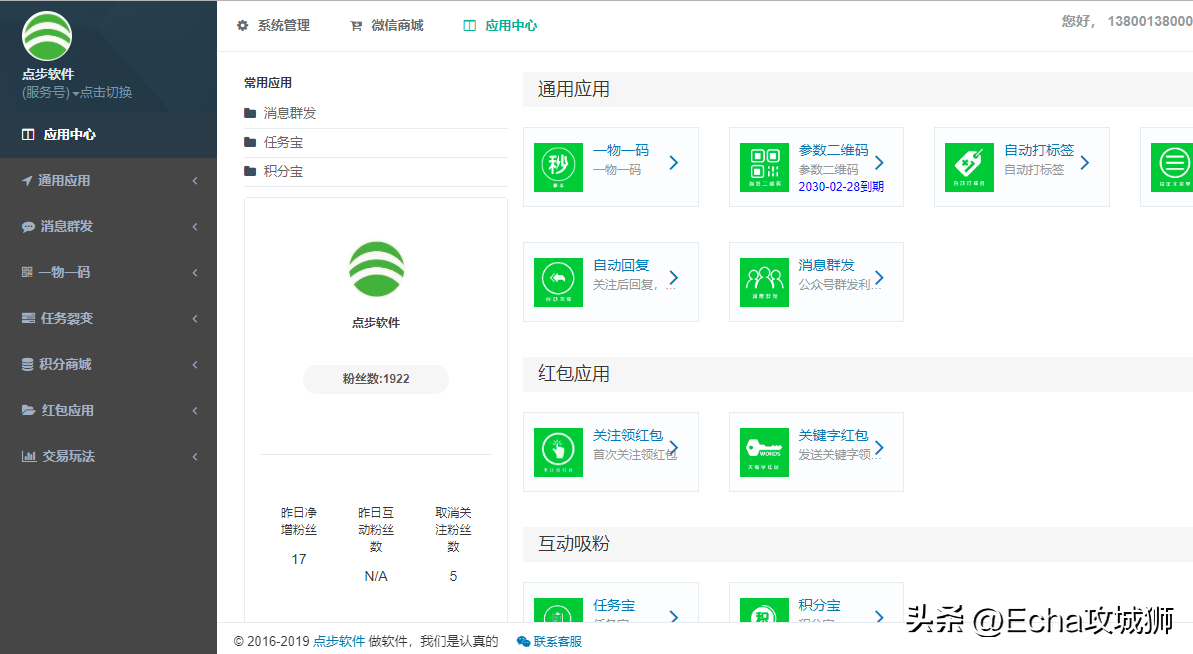This screenshot has height=654, width=1193.
Task: Click the 取消关注粉丝数 value 5
Action: (x=453, y=576)
